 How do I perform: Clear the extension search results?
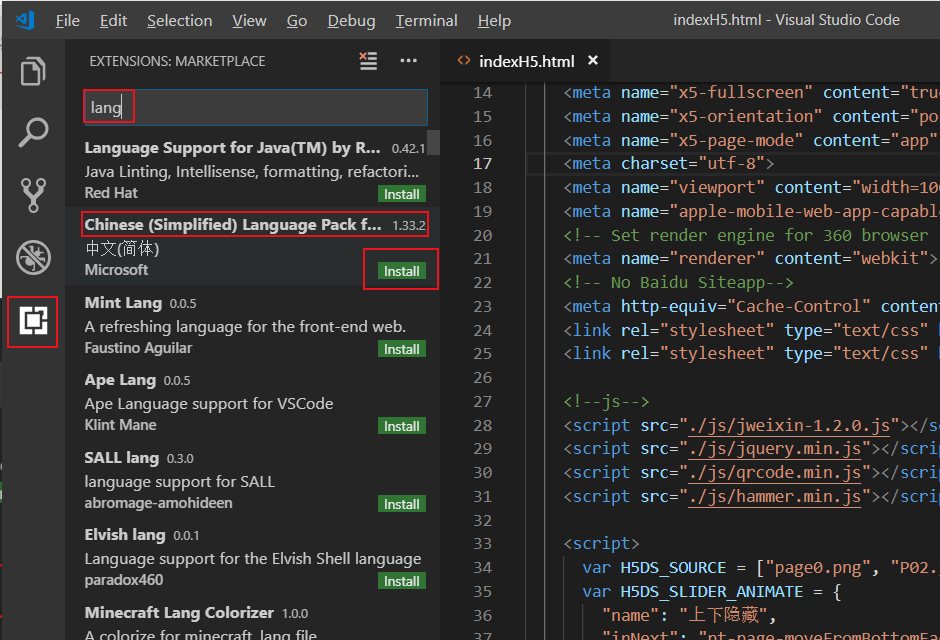[x=368, y=61]
